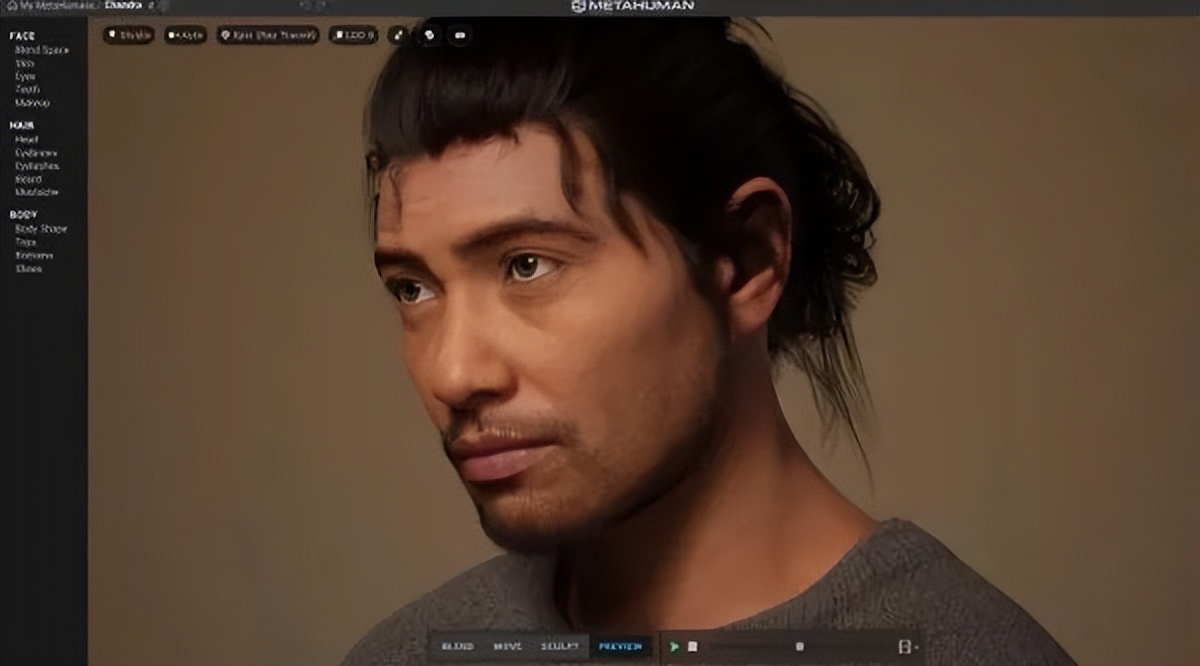Switch to PREVIEW mode tab

pos(620,646)
